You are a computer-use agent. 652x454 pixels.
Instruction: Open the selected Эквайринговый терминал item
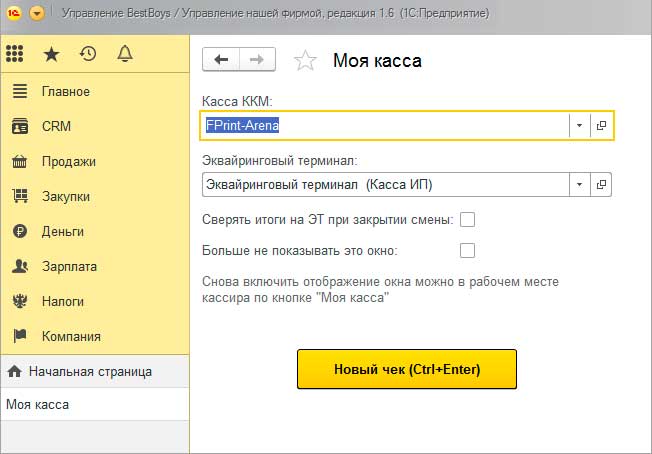tap(601, 184)
